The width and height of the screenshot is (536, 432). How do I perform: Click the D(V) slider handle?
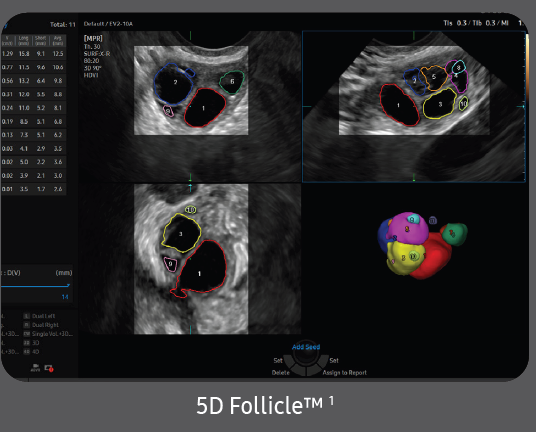pyautogui.click(x=68, y=285)
